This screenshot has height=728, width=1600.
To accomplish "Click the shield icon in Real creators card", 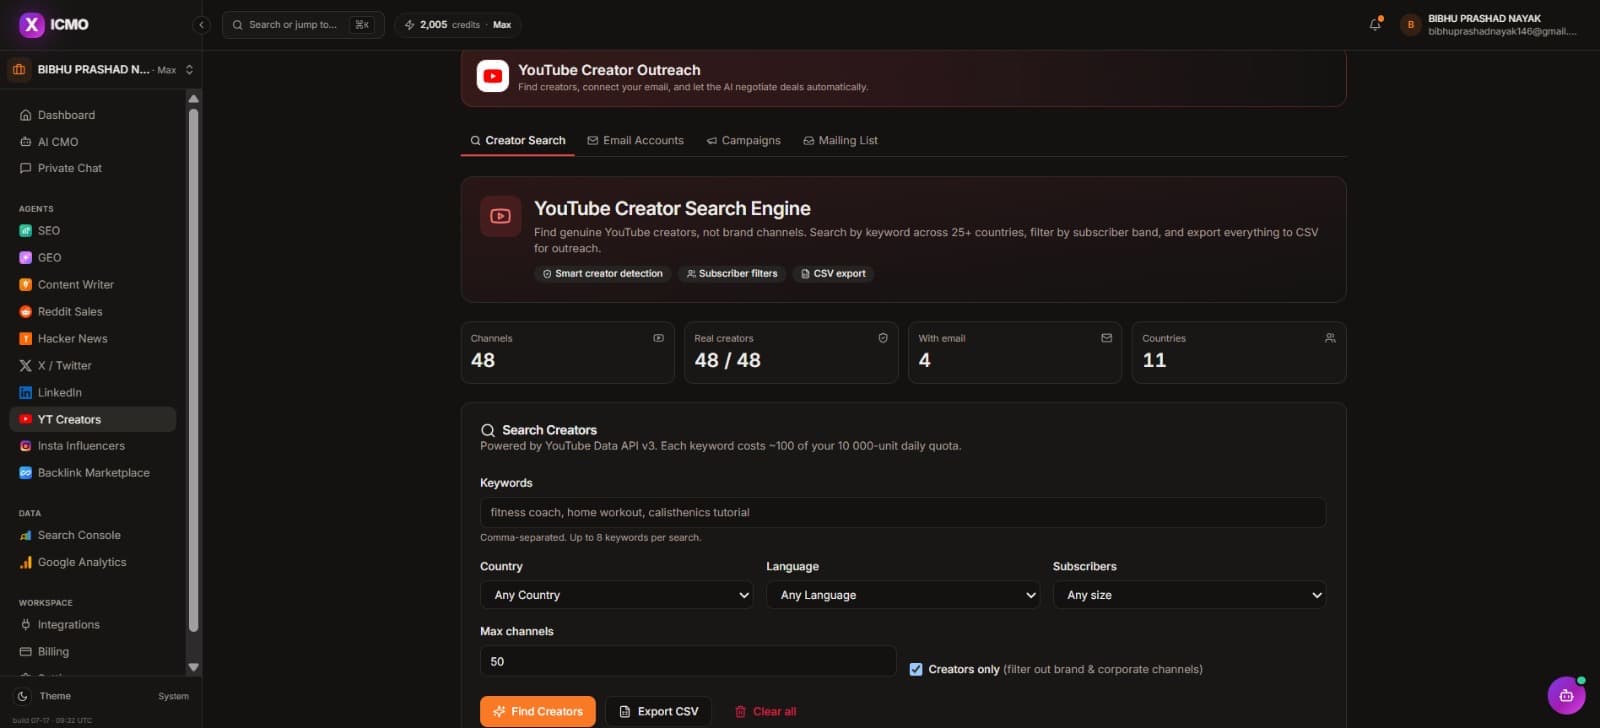I will pyautogui.click(x=883, y=338).
